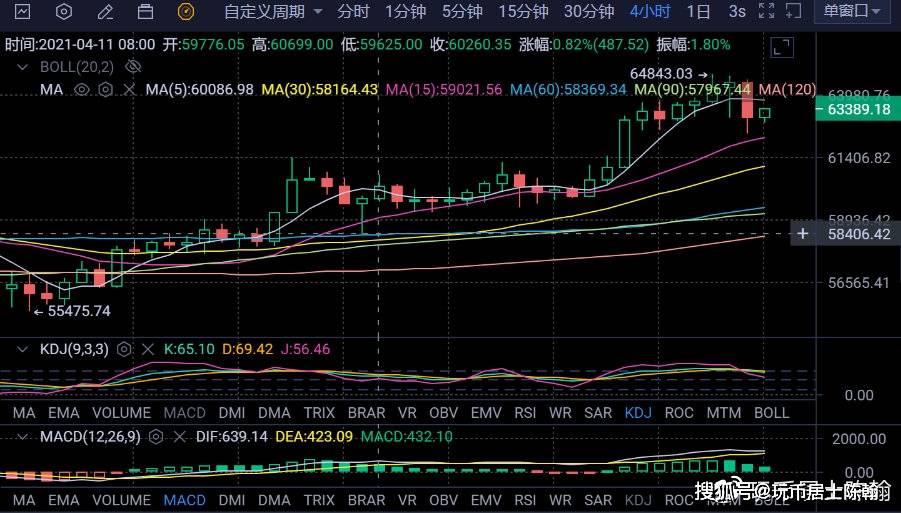
Task: Click the 58406.42 crosshair price label
Action: click(859, 234)
